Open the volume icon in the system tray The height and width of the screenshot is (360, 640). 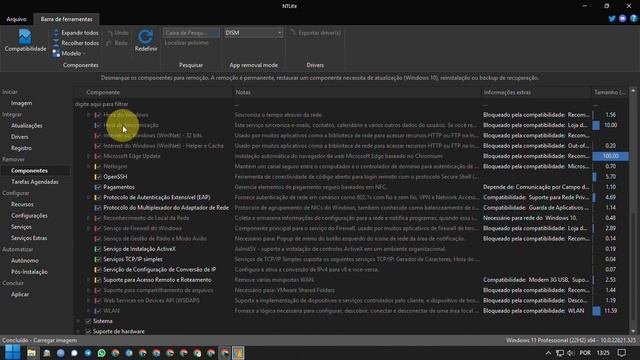pyautogui.click(x=571, y=353)
